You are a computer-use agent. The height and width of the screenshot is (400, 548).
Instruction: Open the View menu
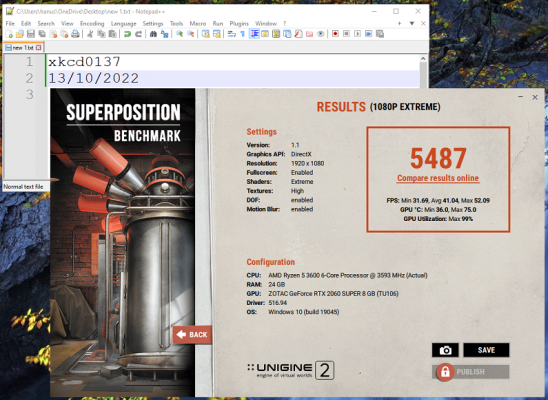point(67,23)
